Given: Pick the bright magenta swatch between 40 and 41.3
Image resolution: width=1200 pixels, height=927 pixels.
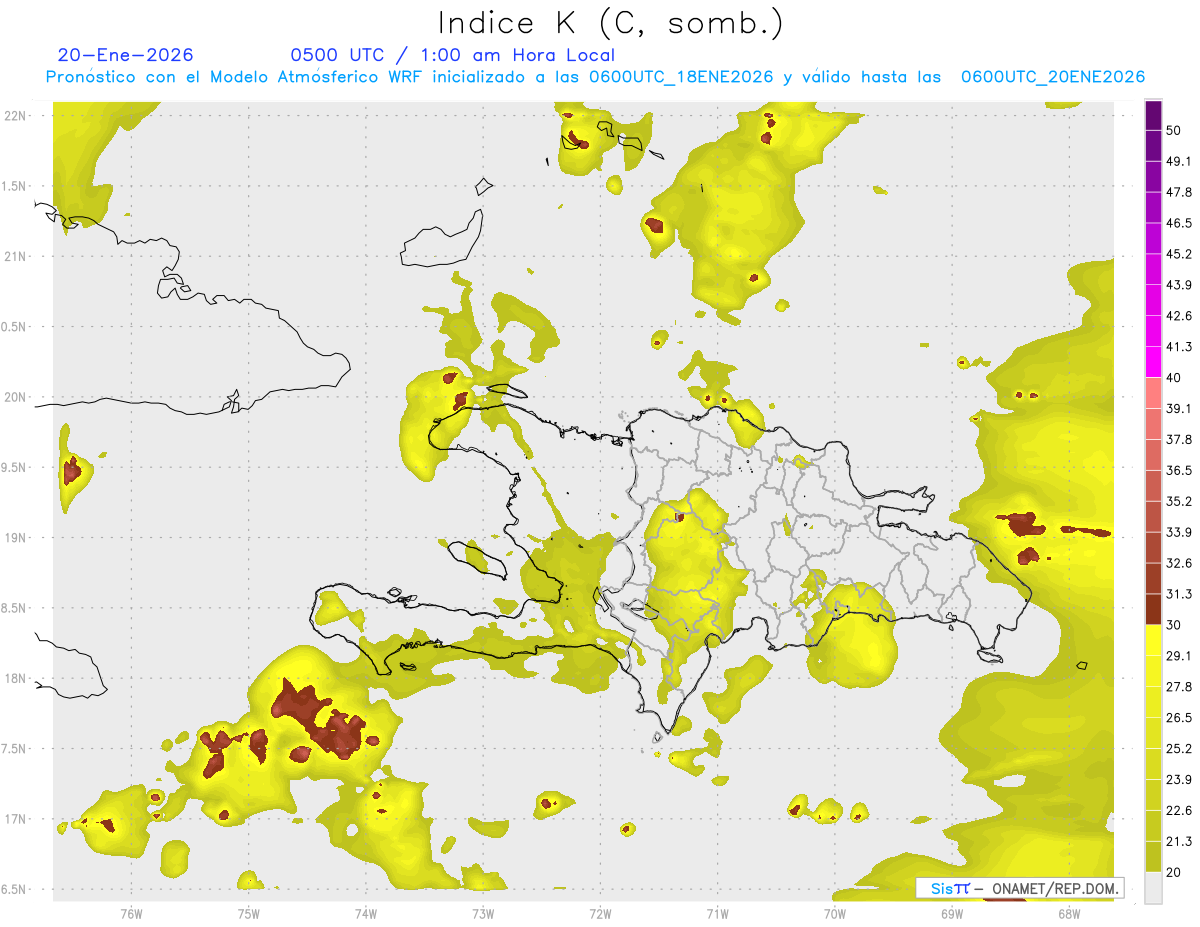Looking at the screenshot, I should click(x=1153, y=362).
